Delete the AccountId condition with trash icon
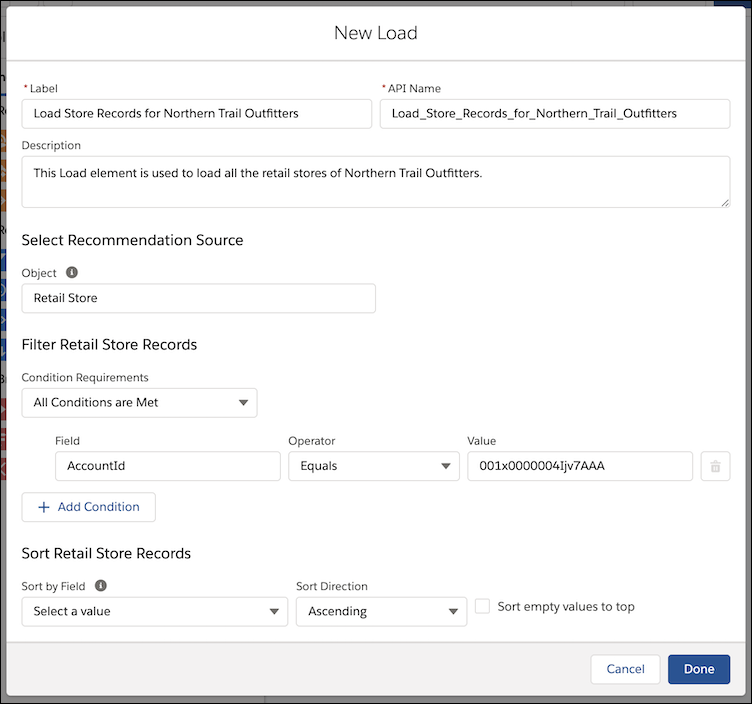Screen dimensions: 752x704 715,466
